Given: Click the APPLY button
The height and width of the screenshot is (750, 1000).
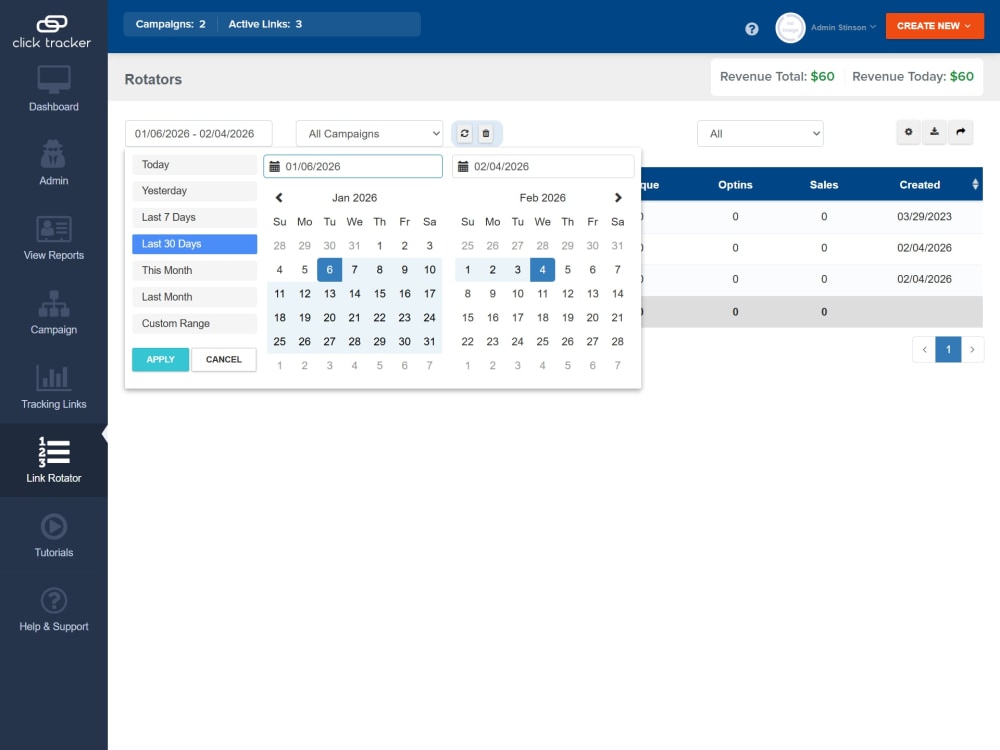Looking at the screenshot, I should click(161, 360).
